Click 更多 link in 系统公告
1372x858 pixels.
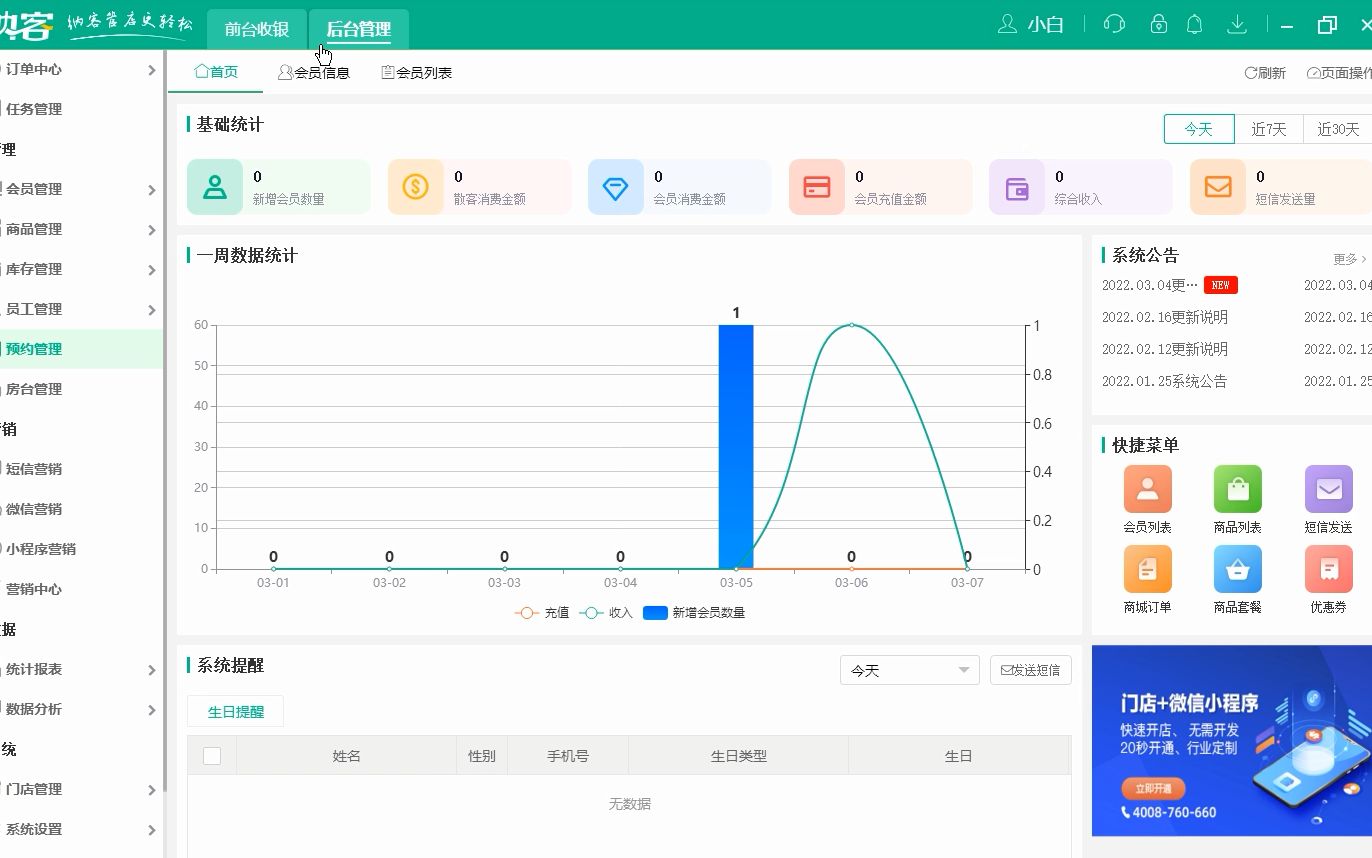coord(1349,259)
